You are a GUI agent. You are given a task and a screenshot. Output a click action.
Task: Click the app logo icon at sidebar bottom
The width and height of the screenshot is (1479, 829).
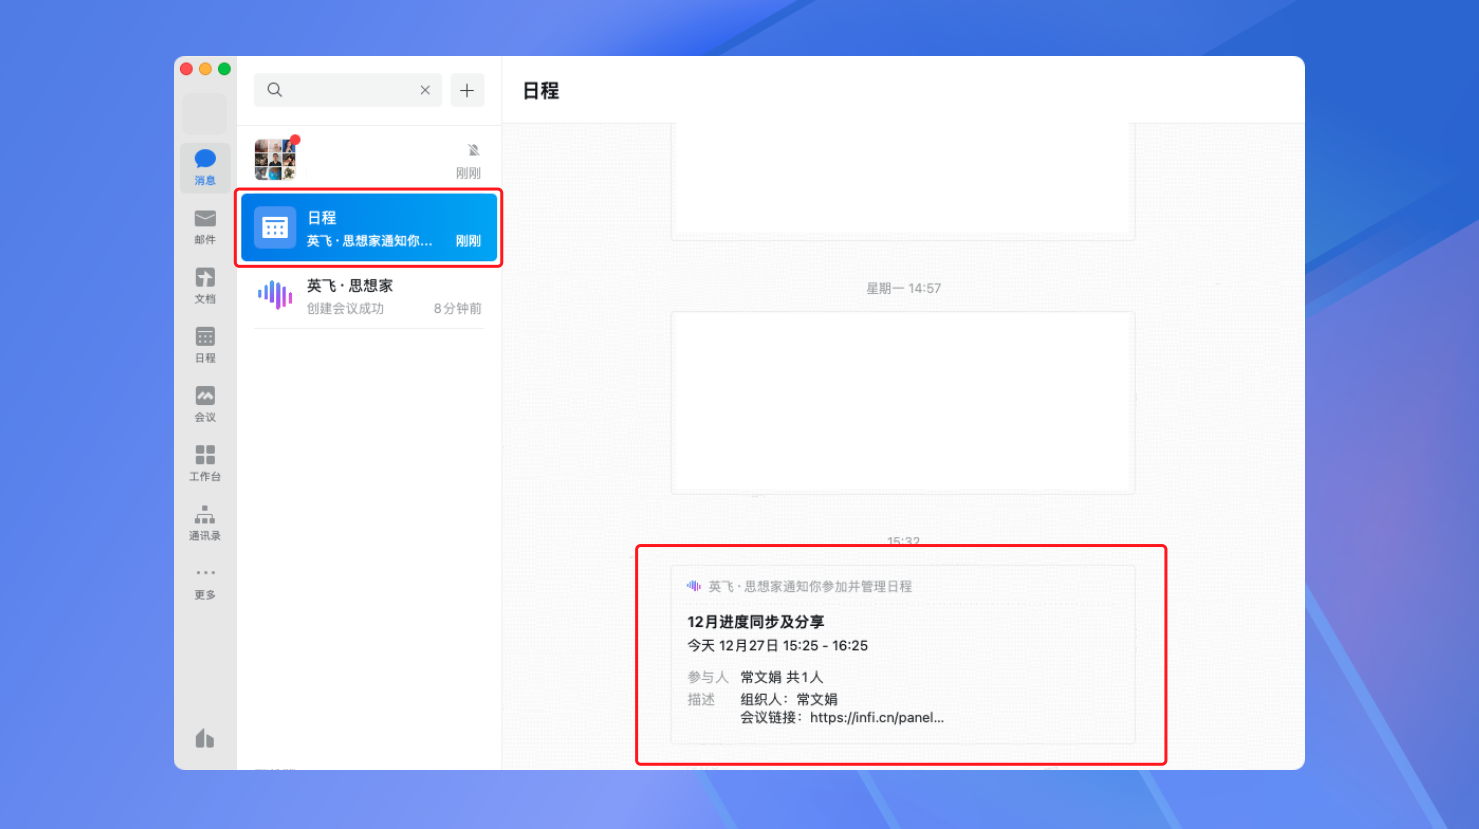click(205, 738)
